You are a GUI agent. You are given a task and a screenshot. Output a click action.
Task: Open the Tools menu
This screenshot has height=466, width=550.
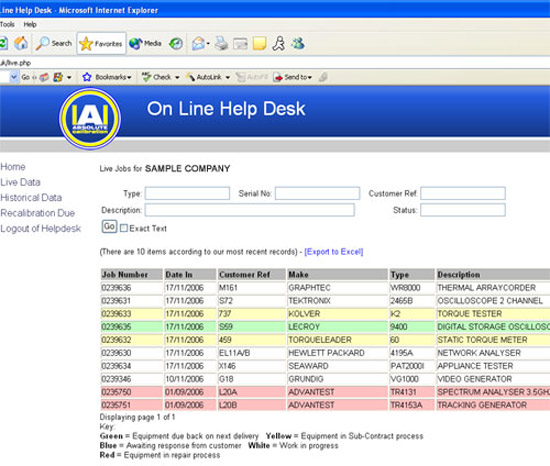click(7, 25)
